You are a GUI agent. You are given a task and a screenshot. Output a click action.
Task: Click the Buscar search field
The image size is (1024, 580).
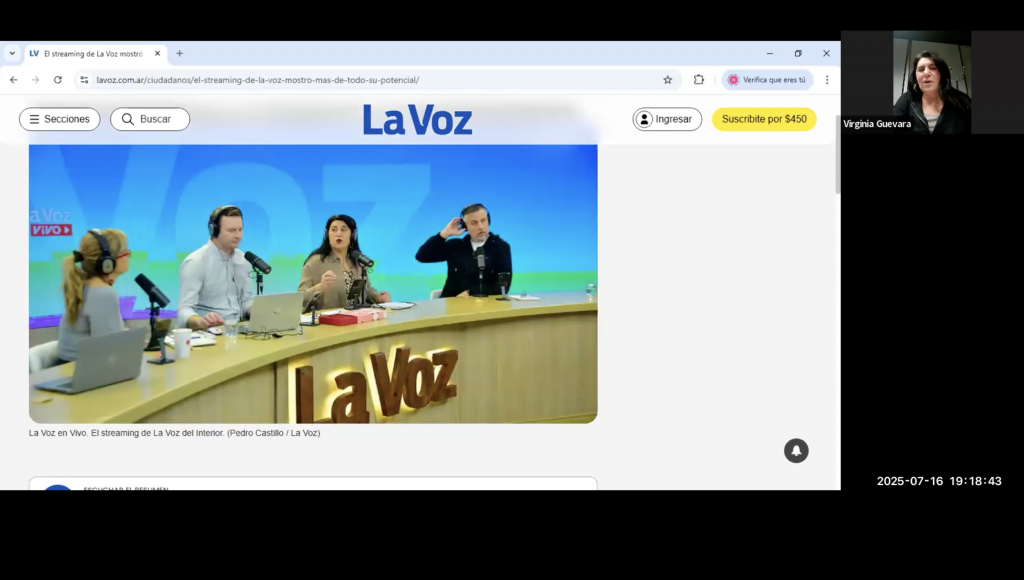(150, 119)
